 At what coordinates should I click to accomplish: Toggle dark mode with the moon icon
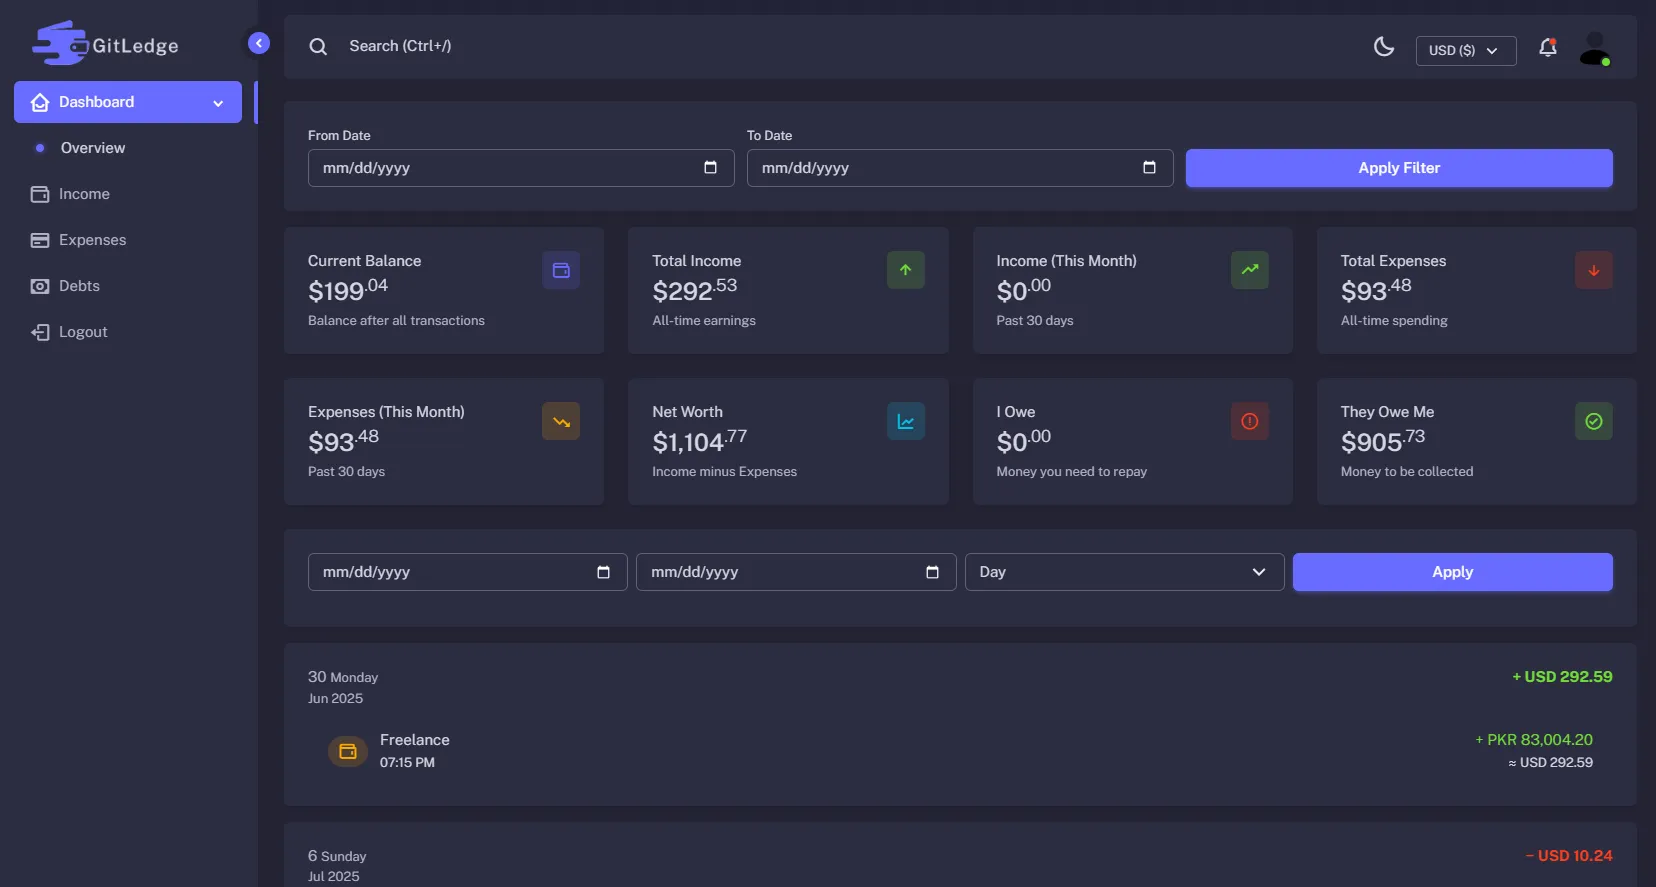coord(1384,47)
